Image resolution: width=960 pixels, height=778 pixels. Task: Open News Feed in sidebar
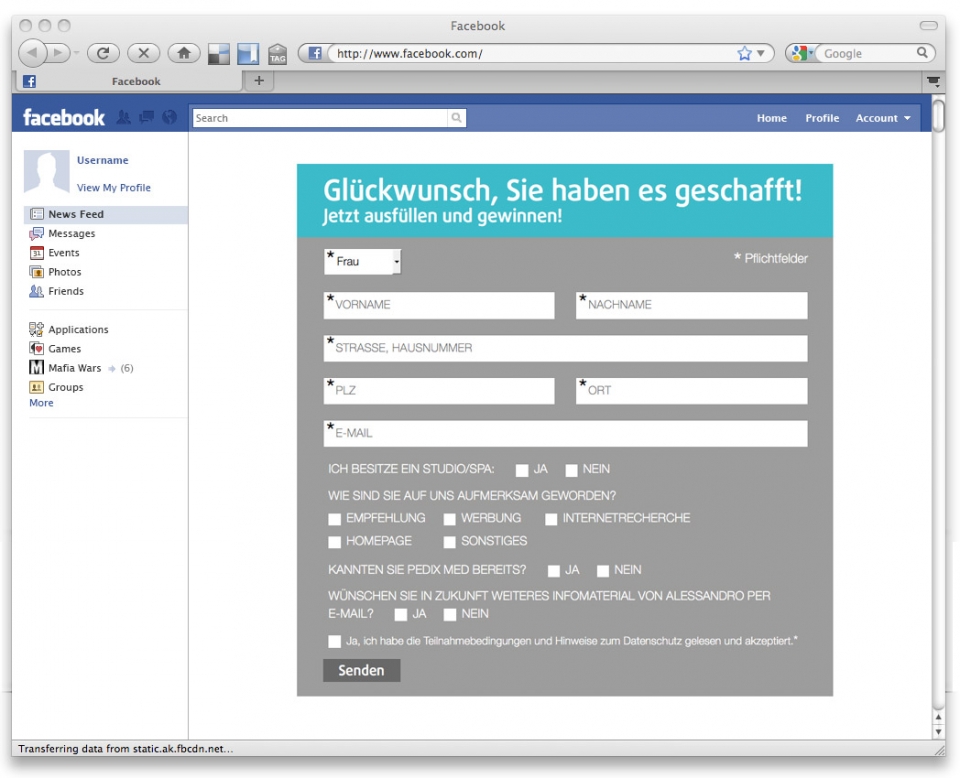105,214
